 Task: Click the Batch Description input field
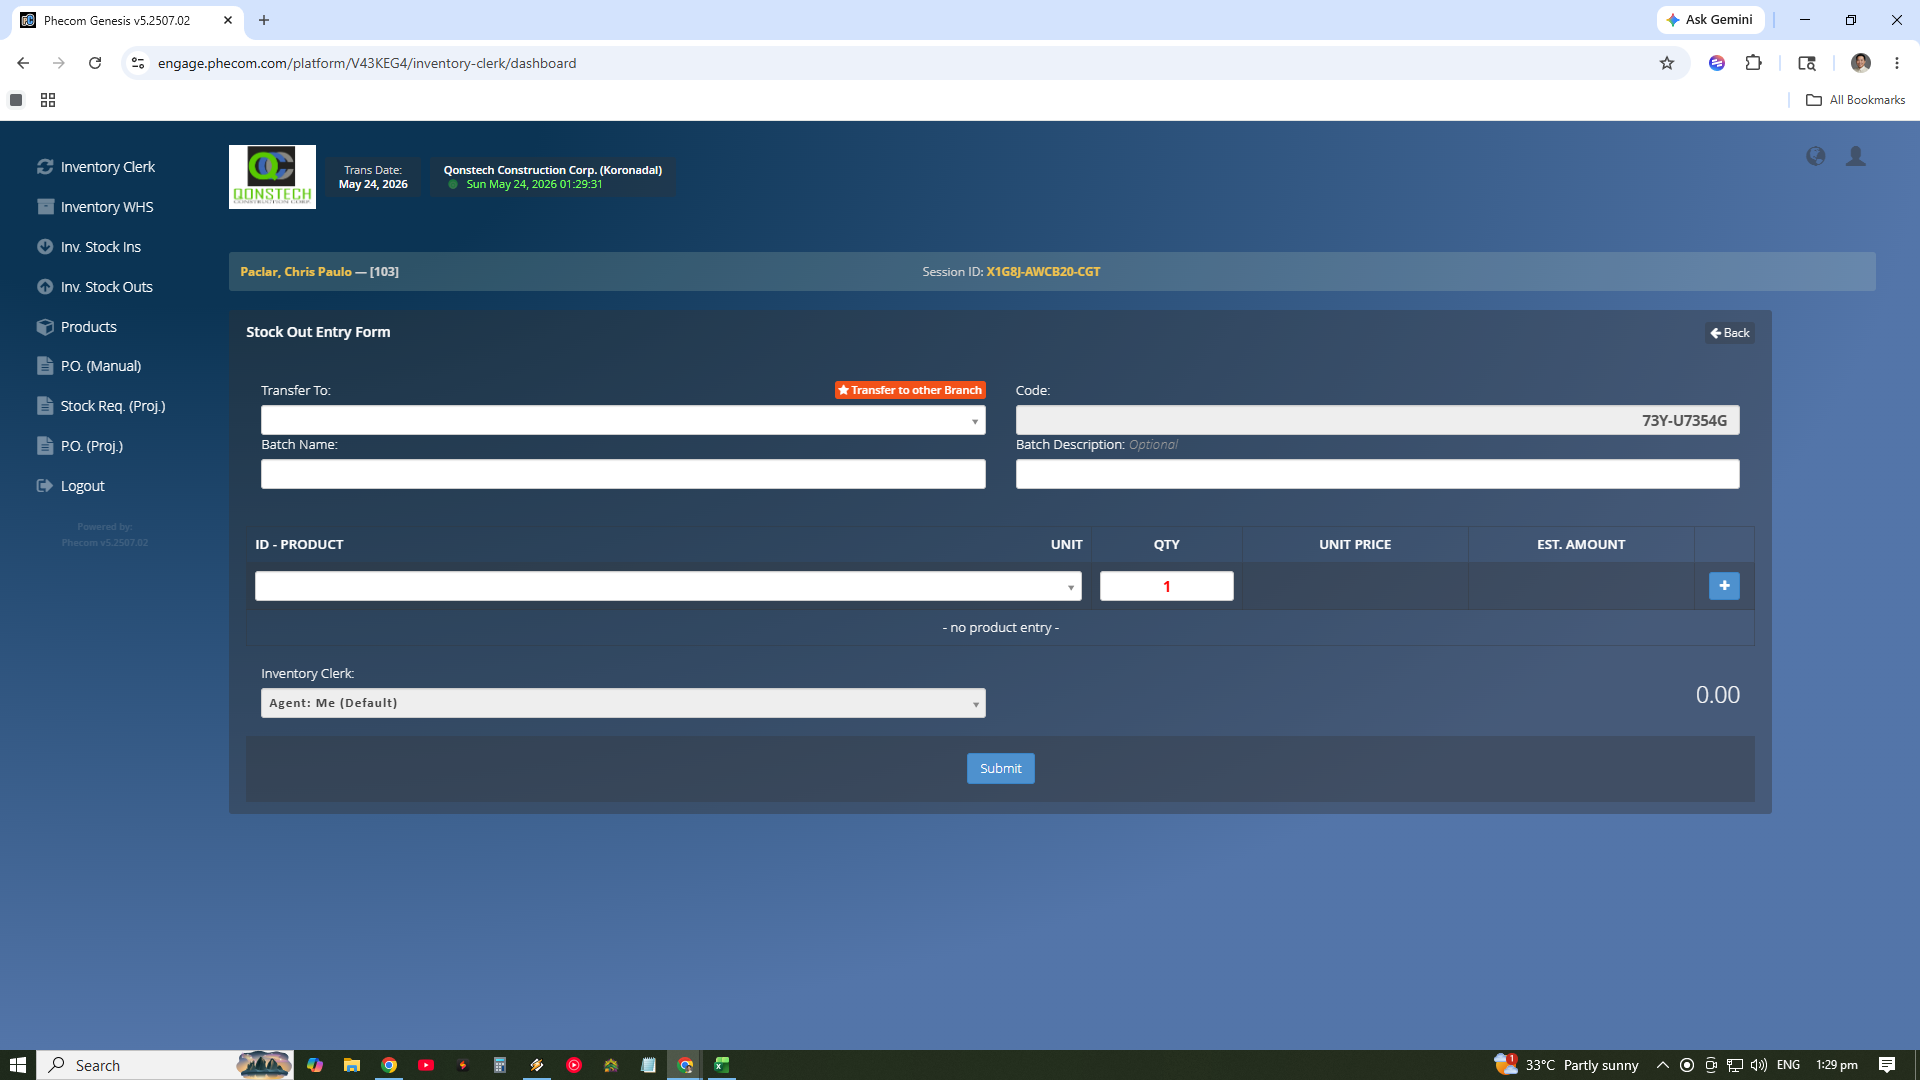[1377, 474]
